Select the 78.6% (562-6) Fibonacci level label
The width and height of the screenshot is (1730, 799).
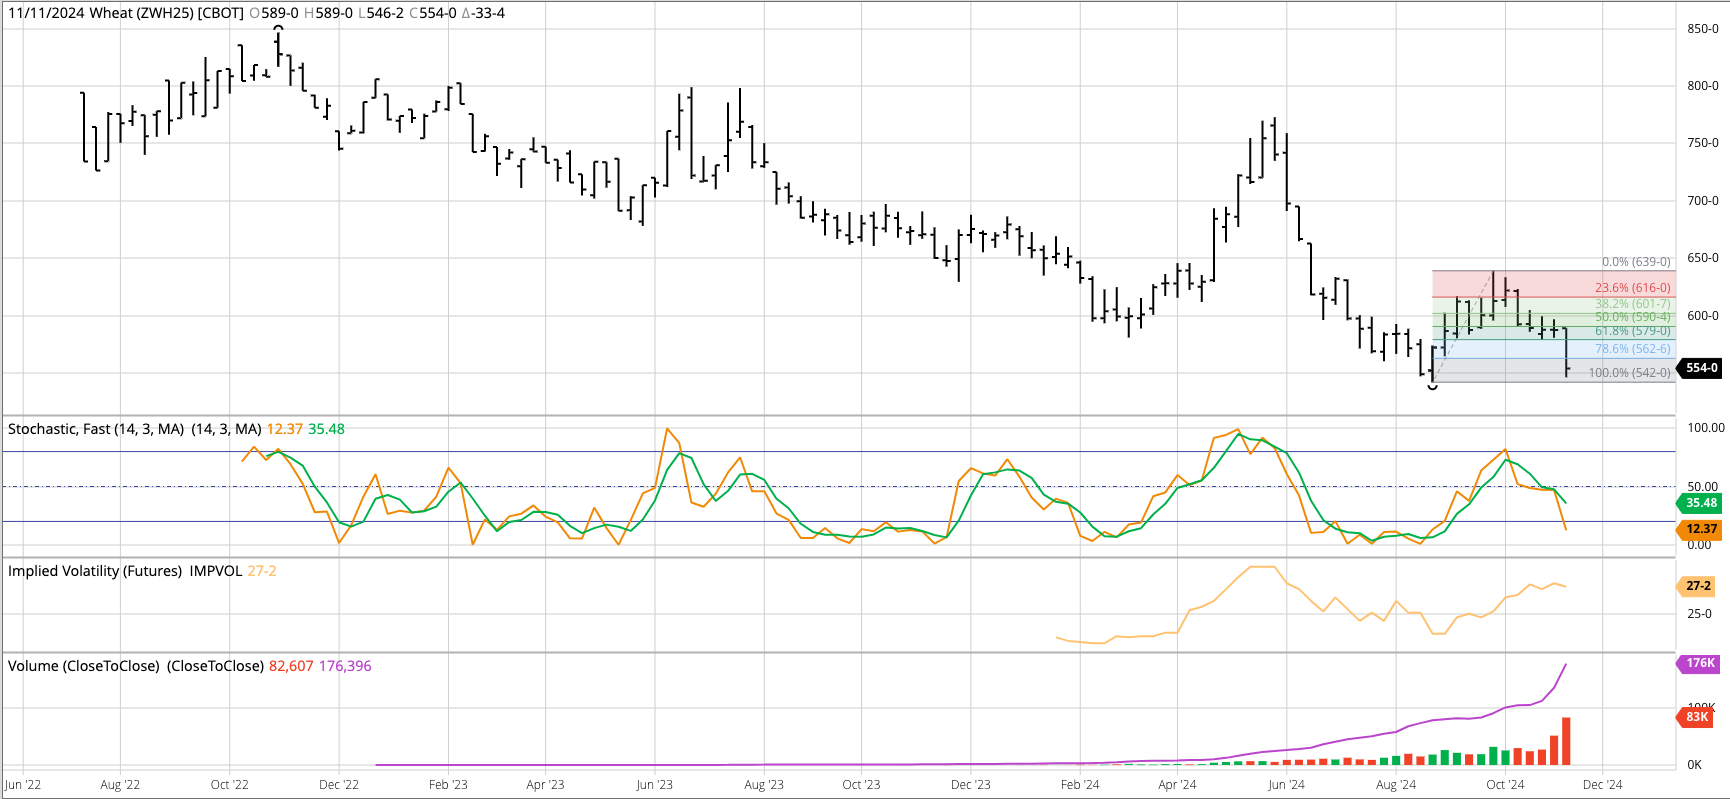coord(1632,349)
